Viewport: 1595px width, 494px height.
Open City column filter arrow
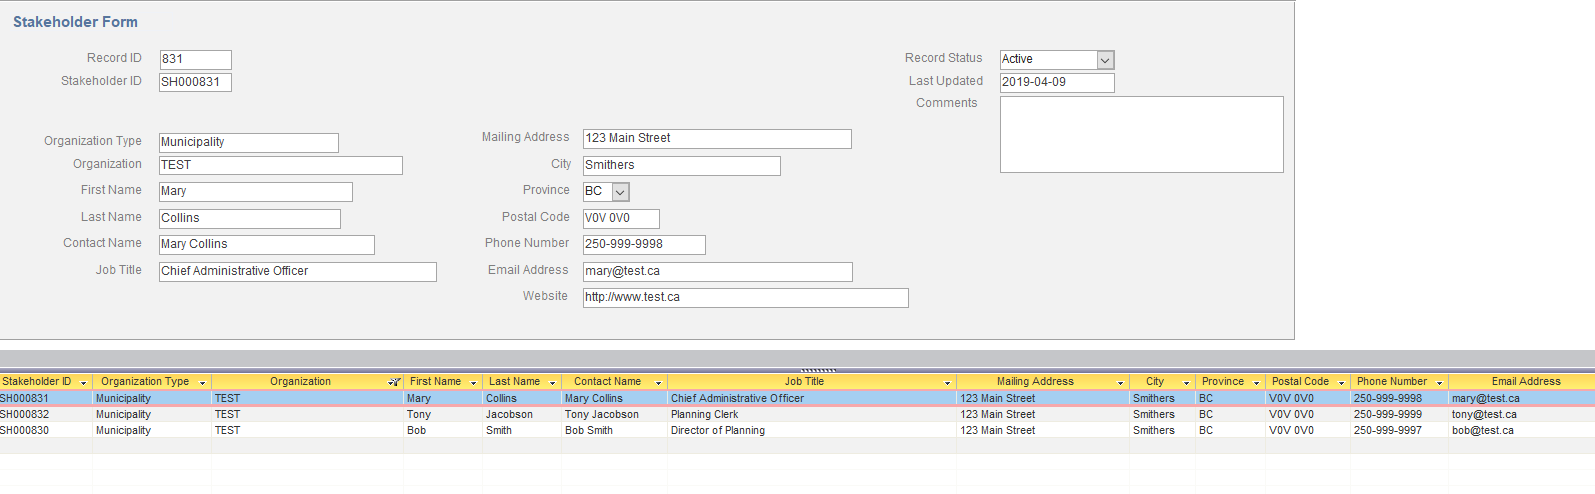pyautogui.click(x=1186, y=382)
